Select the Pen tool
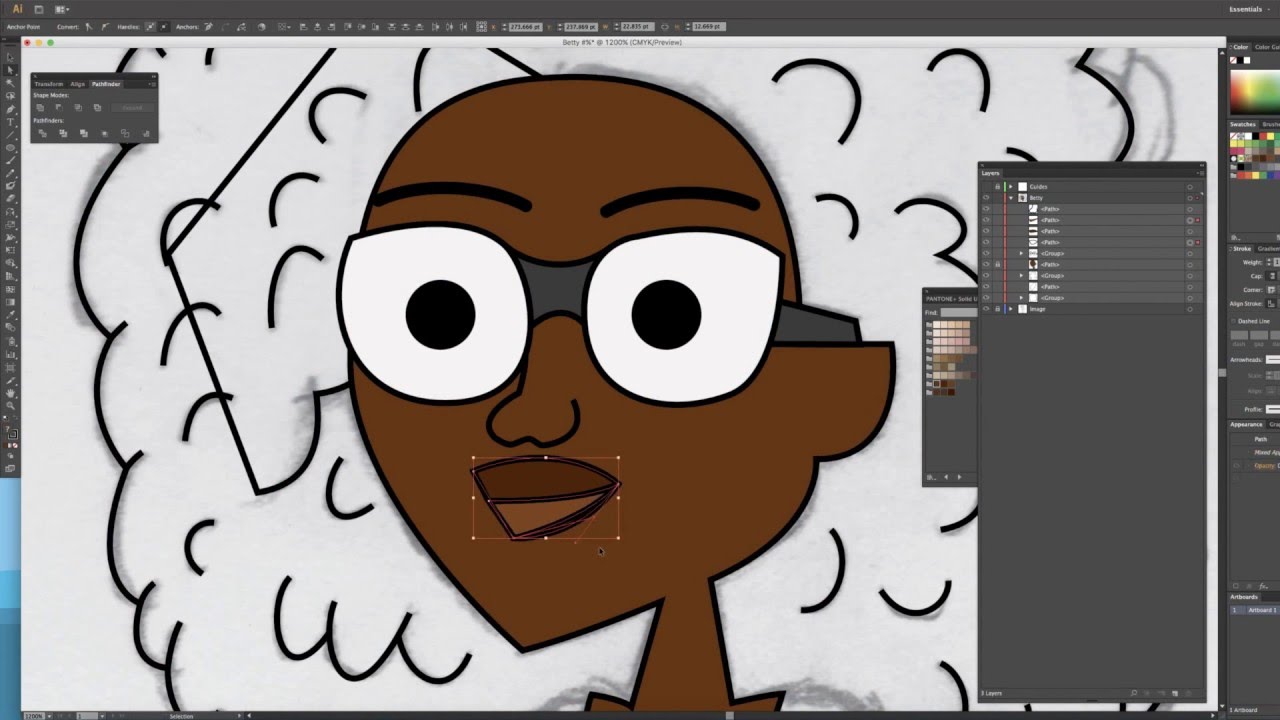The height and width of the screenshot is (720, 1280). (10, 109)
